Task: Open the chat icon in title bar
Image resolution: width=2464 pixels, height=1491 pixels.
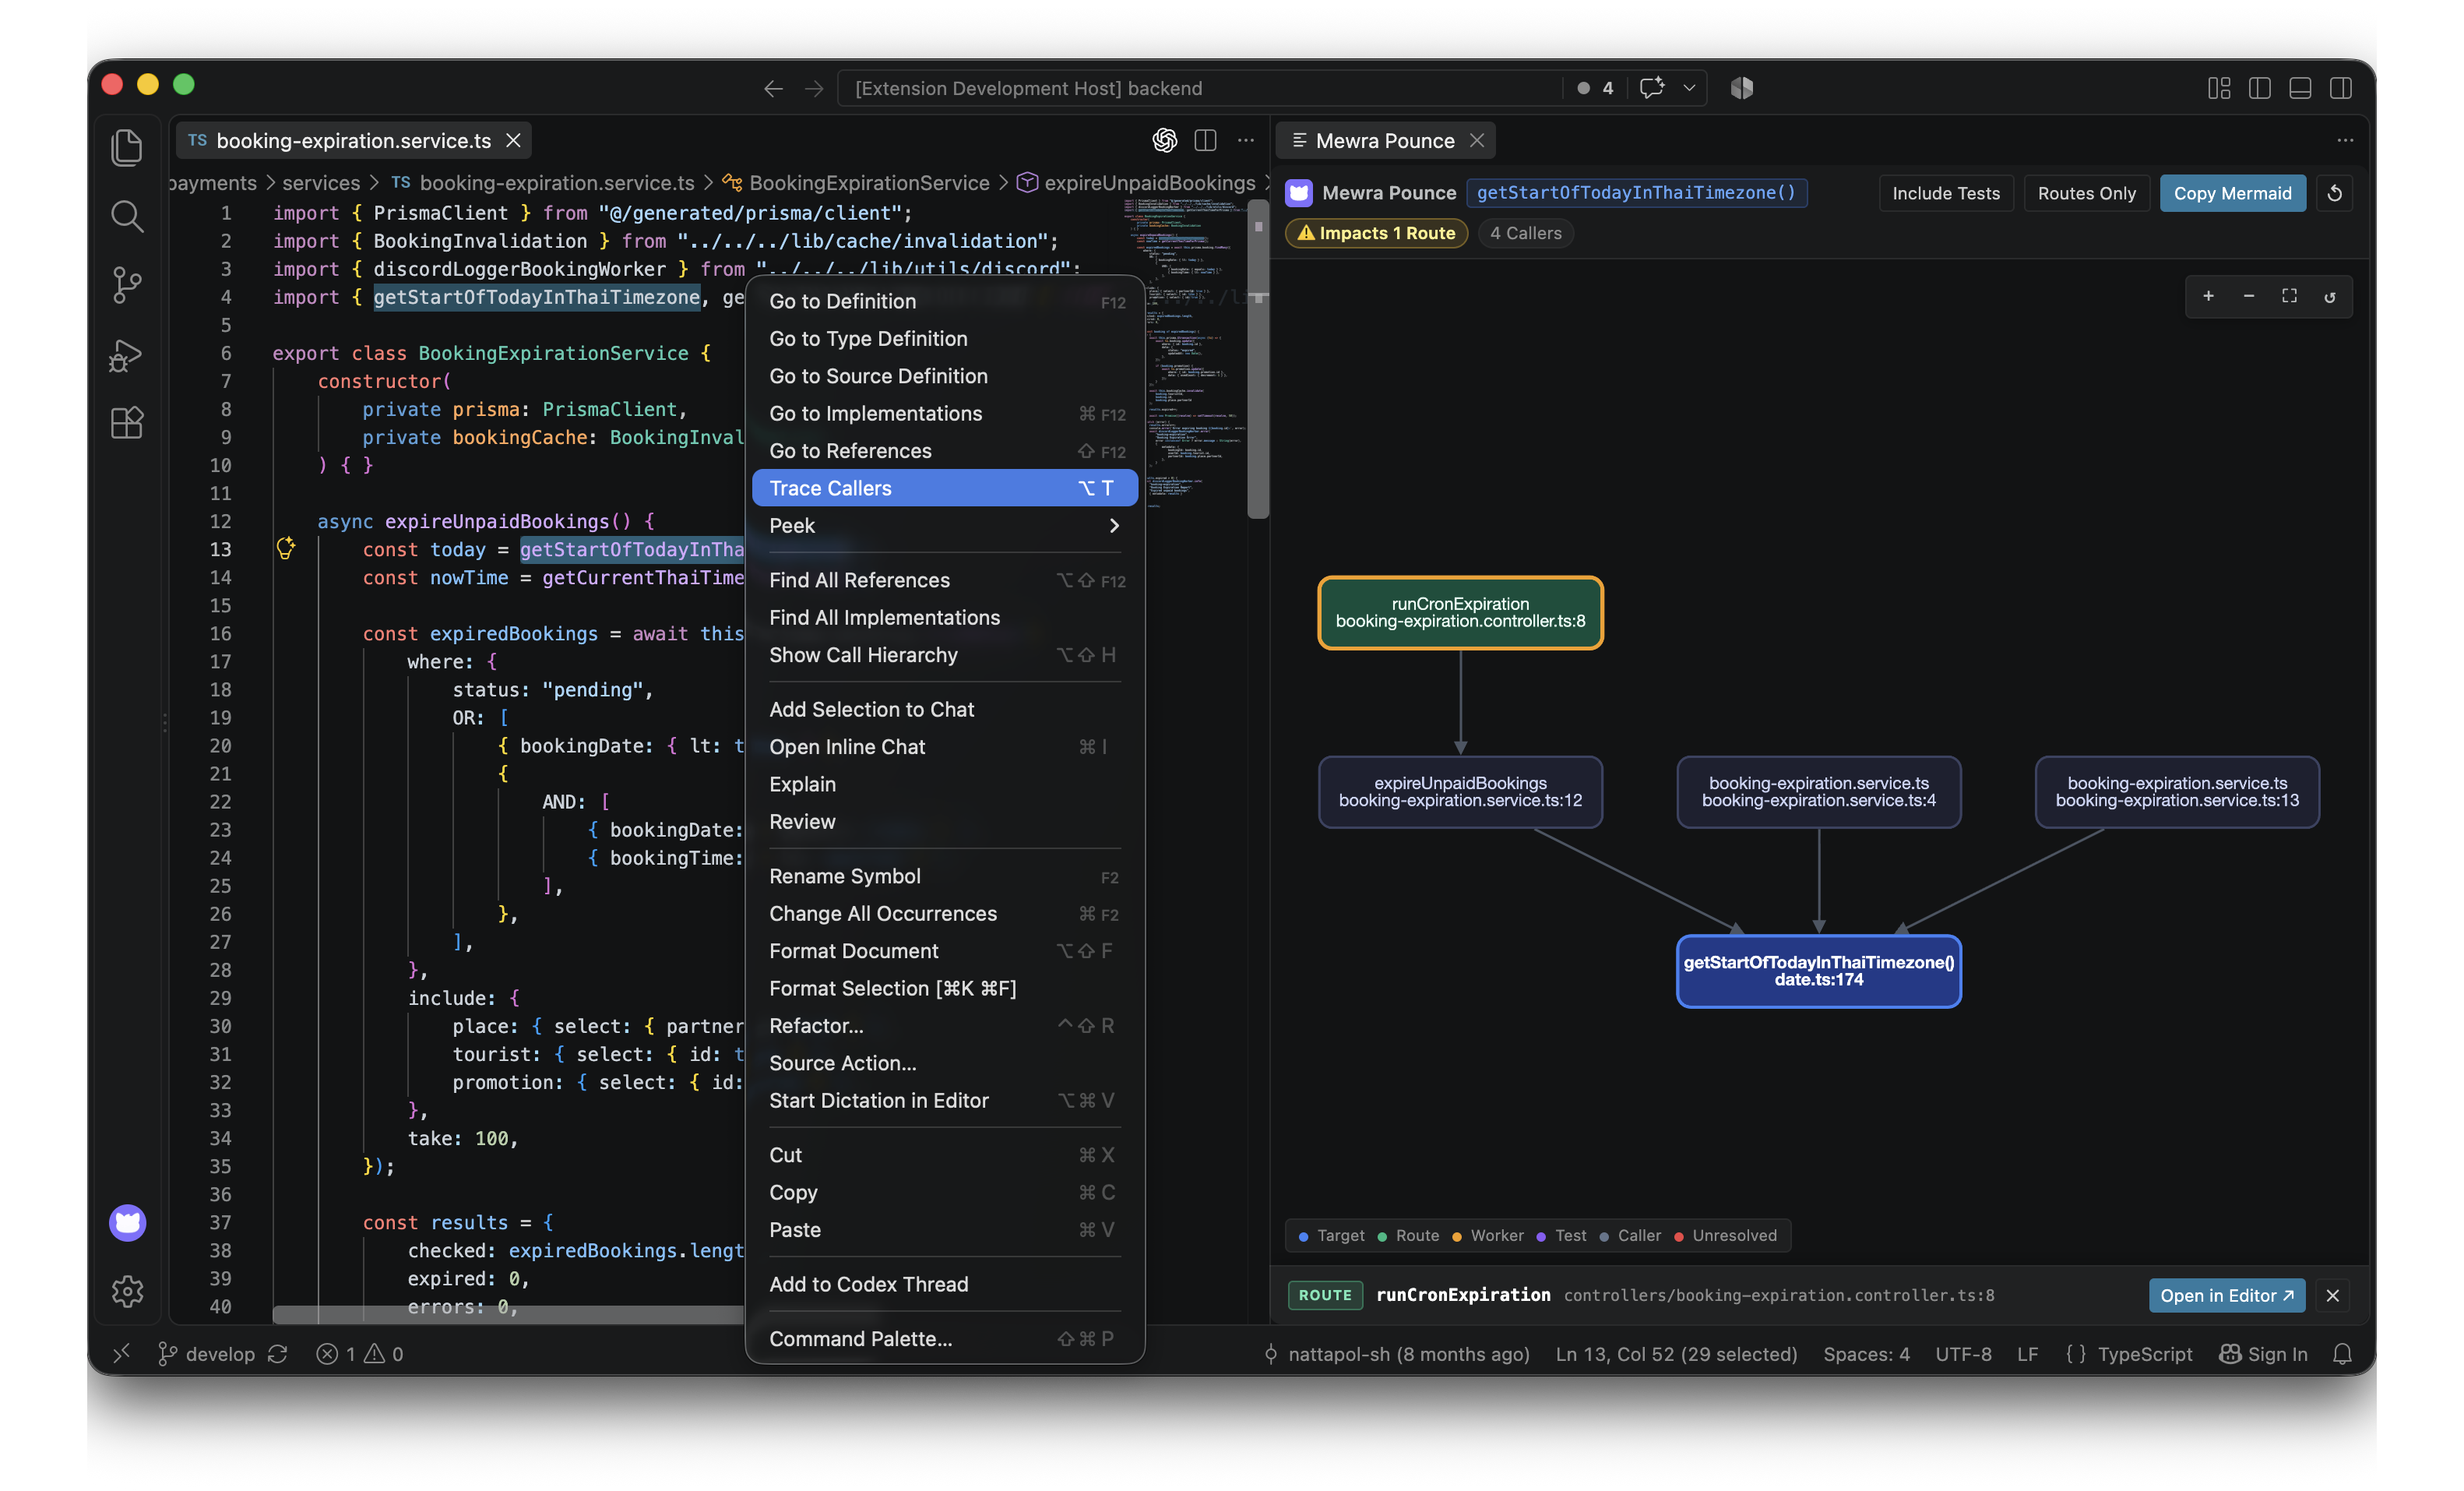Action: tap(1652, 88)
